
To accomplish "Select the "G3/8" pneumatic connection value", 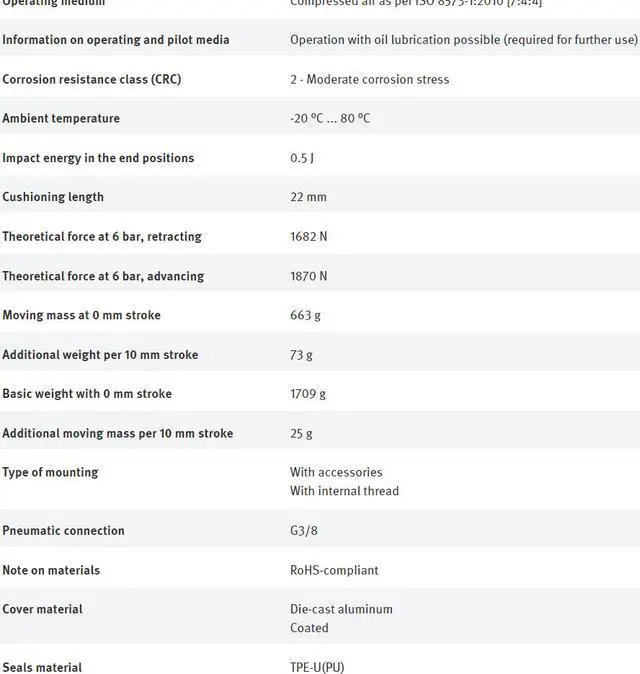I will [x=304, y=531].
